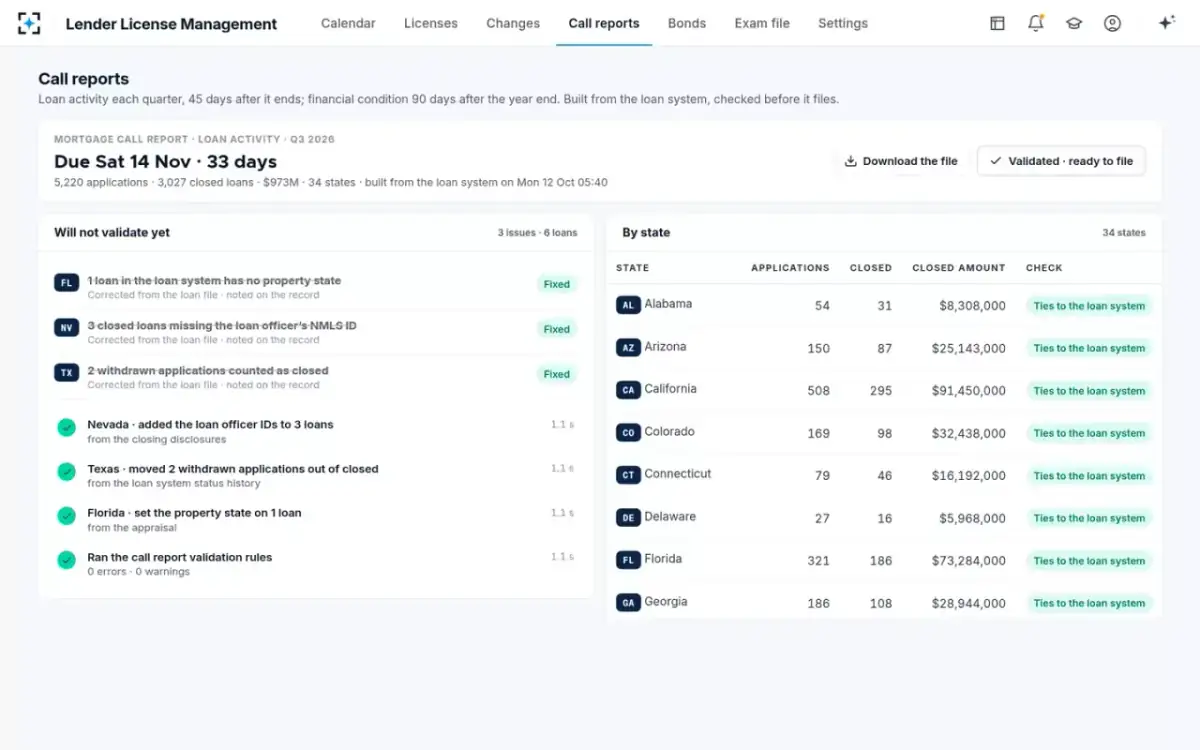The width and height of the screenshot is (1200, 750).
Task: Click Fixed tag on the TX issue
Action: 557,374
